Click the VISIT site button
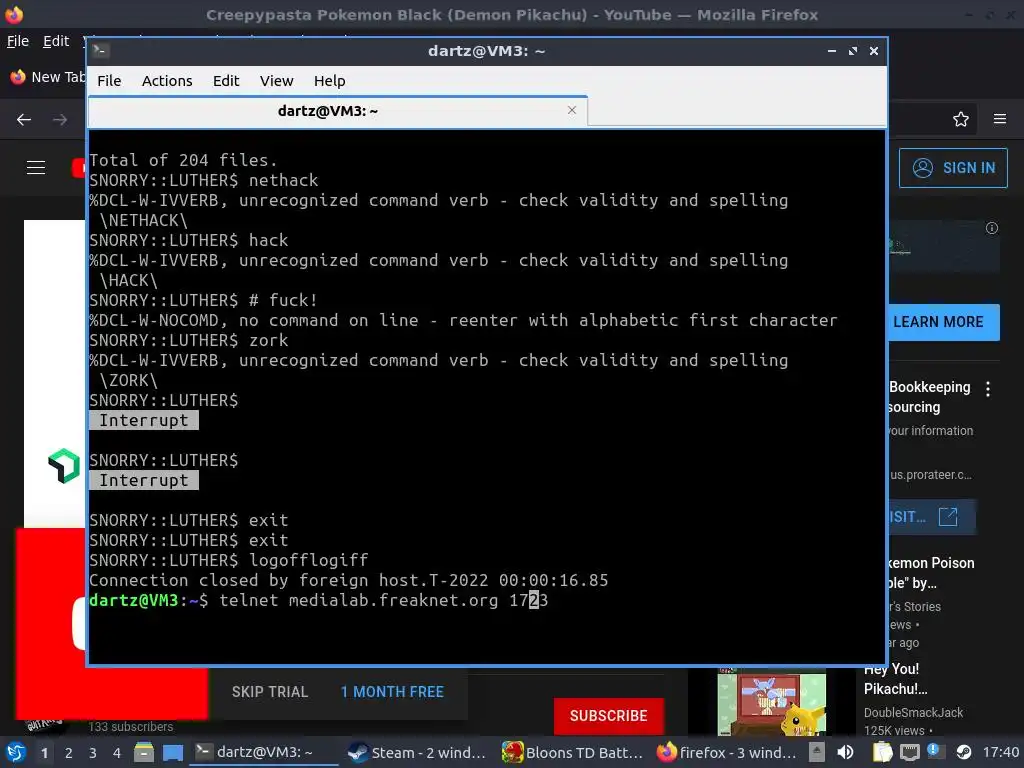 click(933, 517)
